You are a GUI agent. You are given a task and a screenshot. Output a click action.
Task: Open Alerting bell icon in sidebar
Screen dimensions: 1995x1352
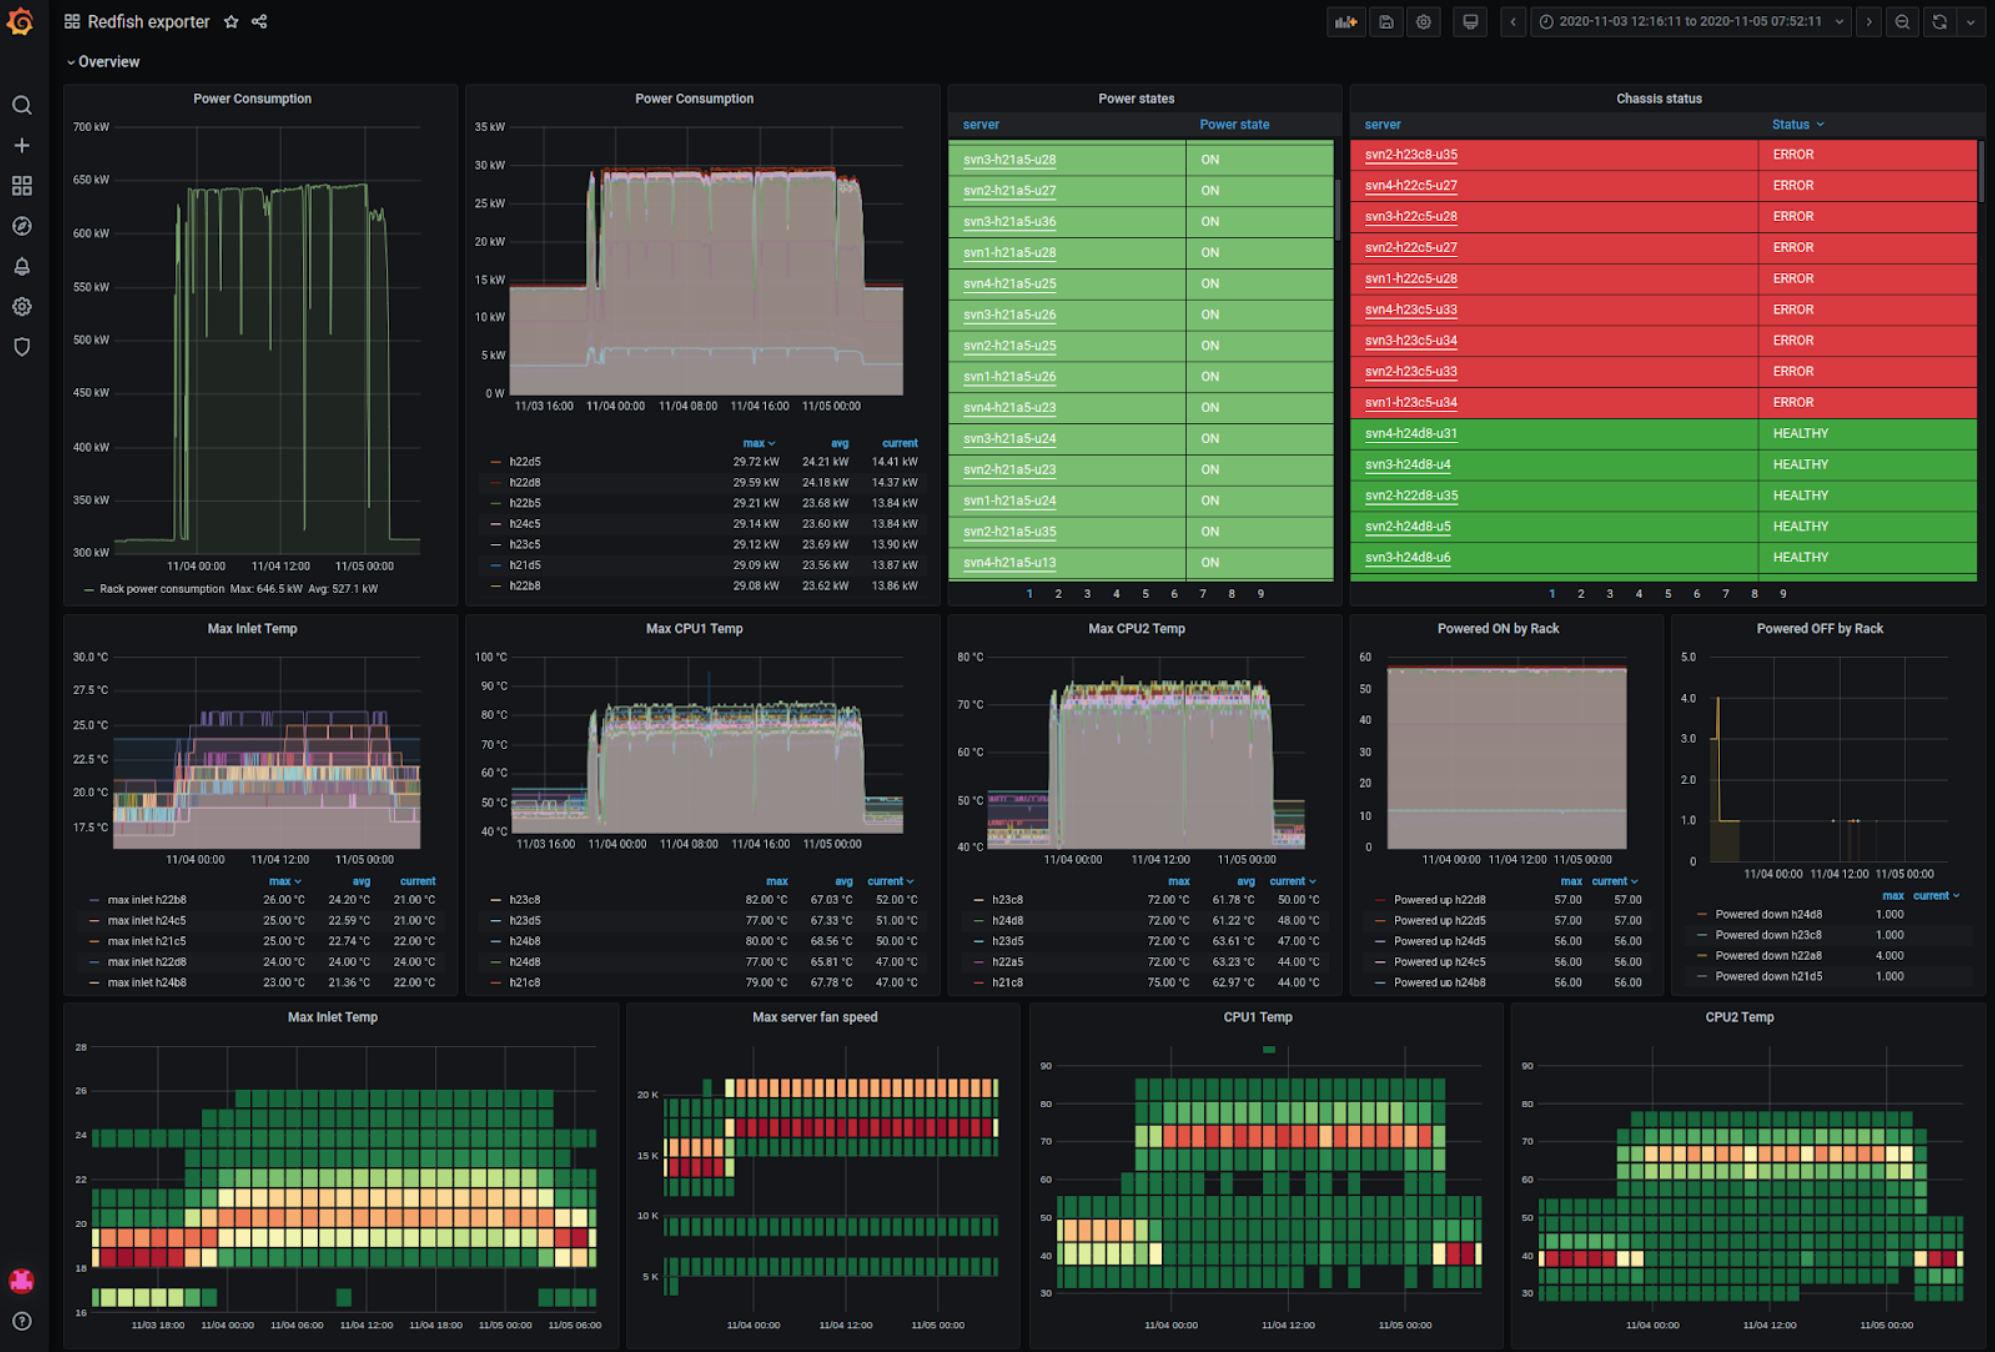point(21,266)
